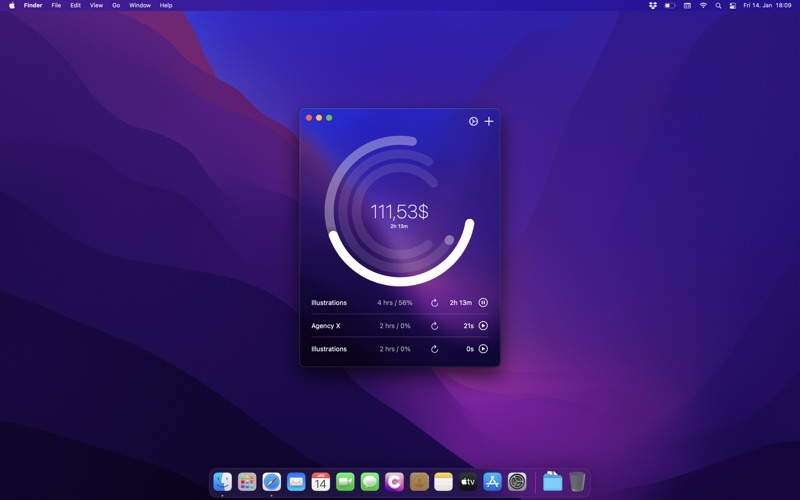Open Notes from the Dock

(x=443, y=481)
